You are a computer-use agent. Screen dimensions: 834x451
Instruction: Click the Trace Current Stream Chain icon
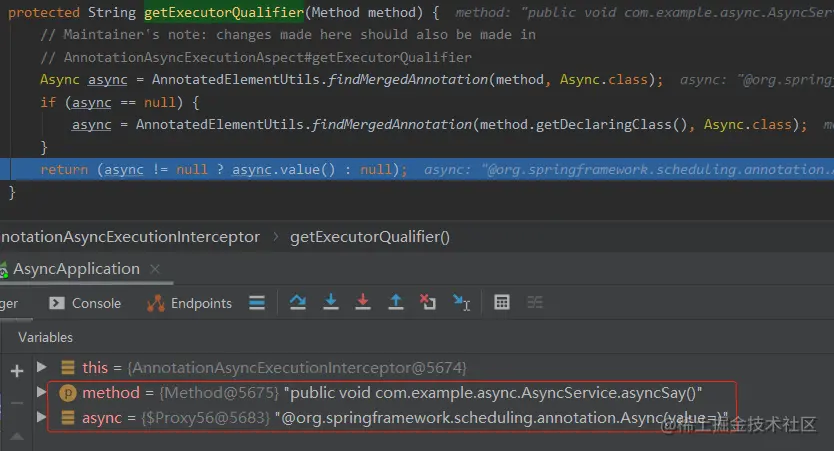point(535,303)
